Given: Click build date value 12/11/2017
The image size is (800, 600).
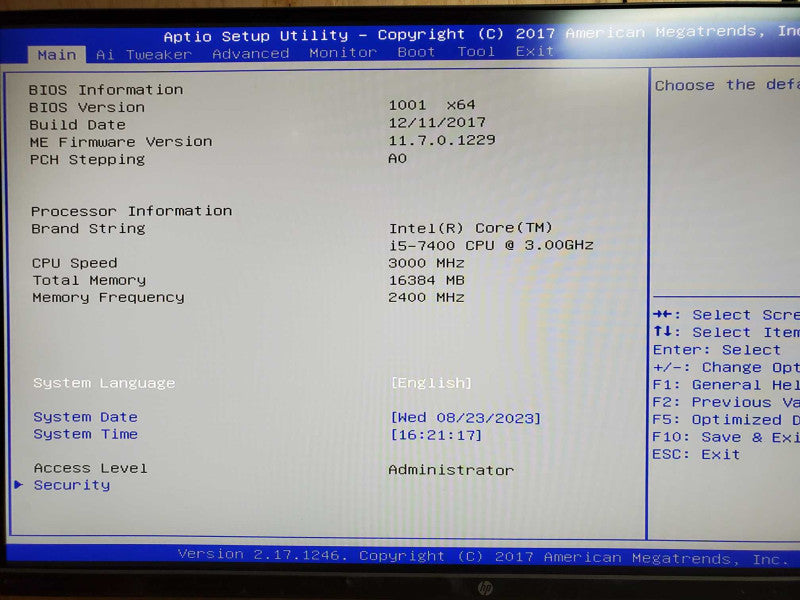Looking at the screenshot, I should pos(437,122).
